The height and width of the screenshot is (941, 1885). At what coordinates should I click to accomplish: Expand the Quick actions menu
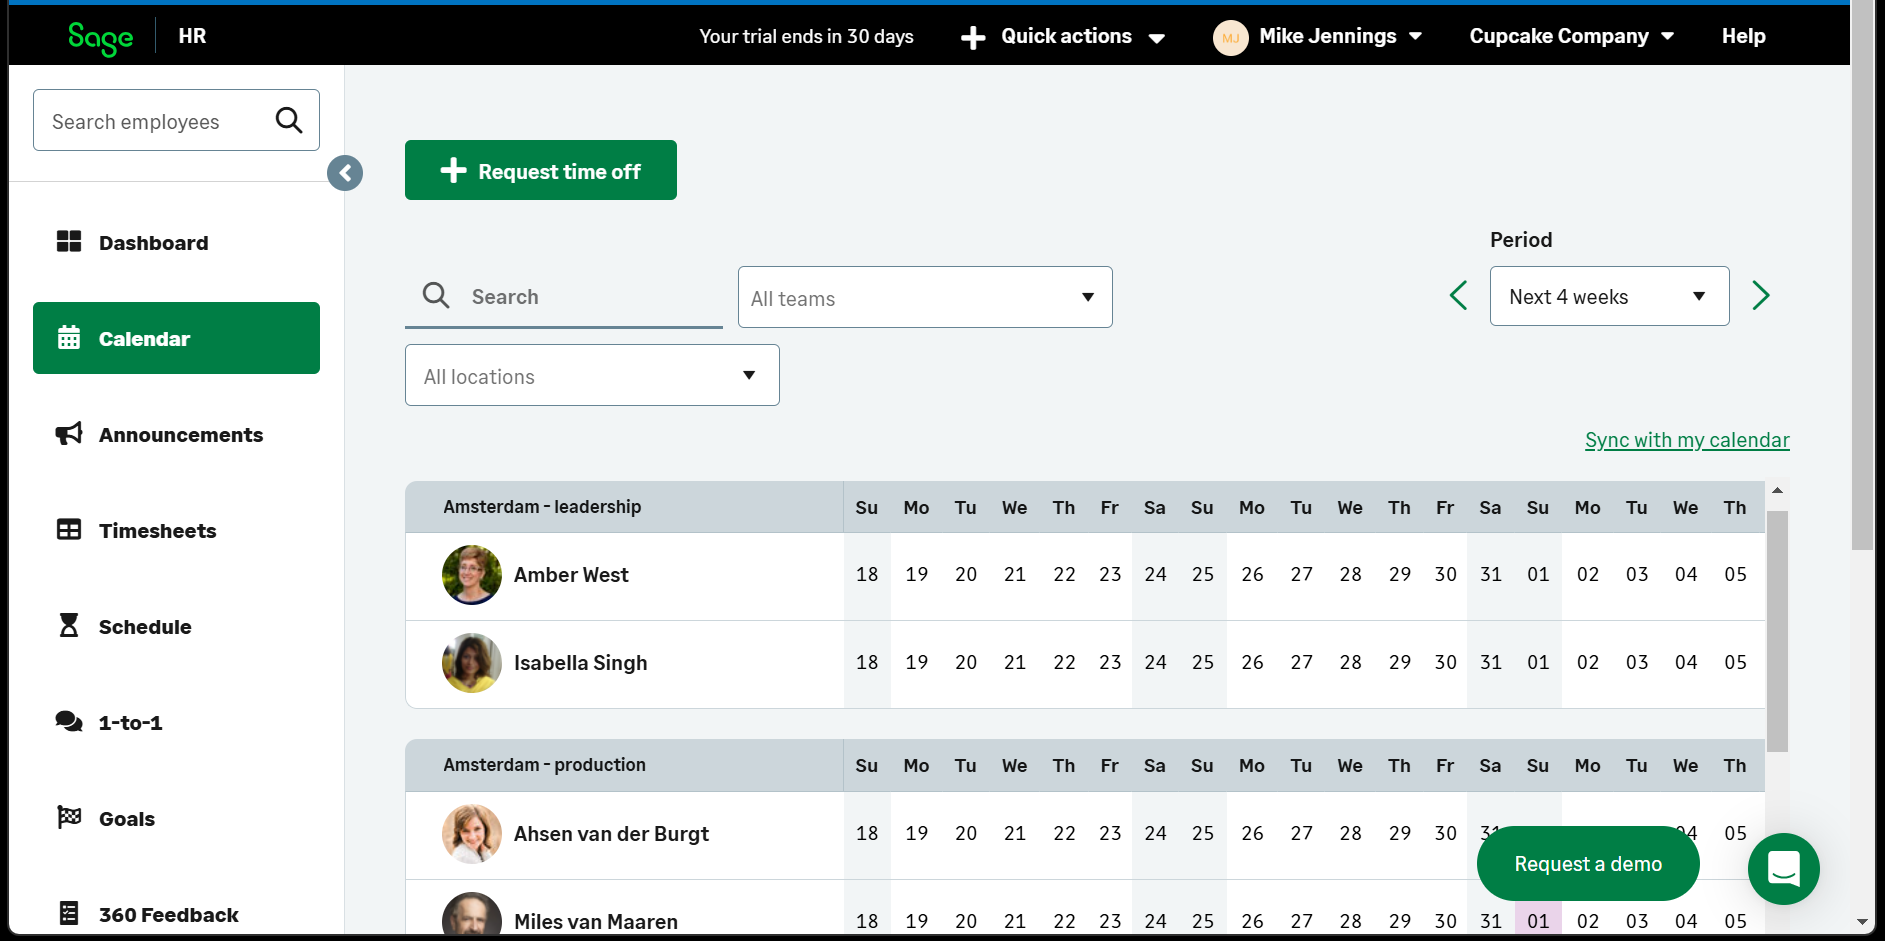click(x=1064, y=37)
